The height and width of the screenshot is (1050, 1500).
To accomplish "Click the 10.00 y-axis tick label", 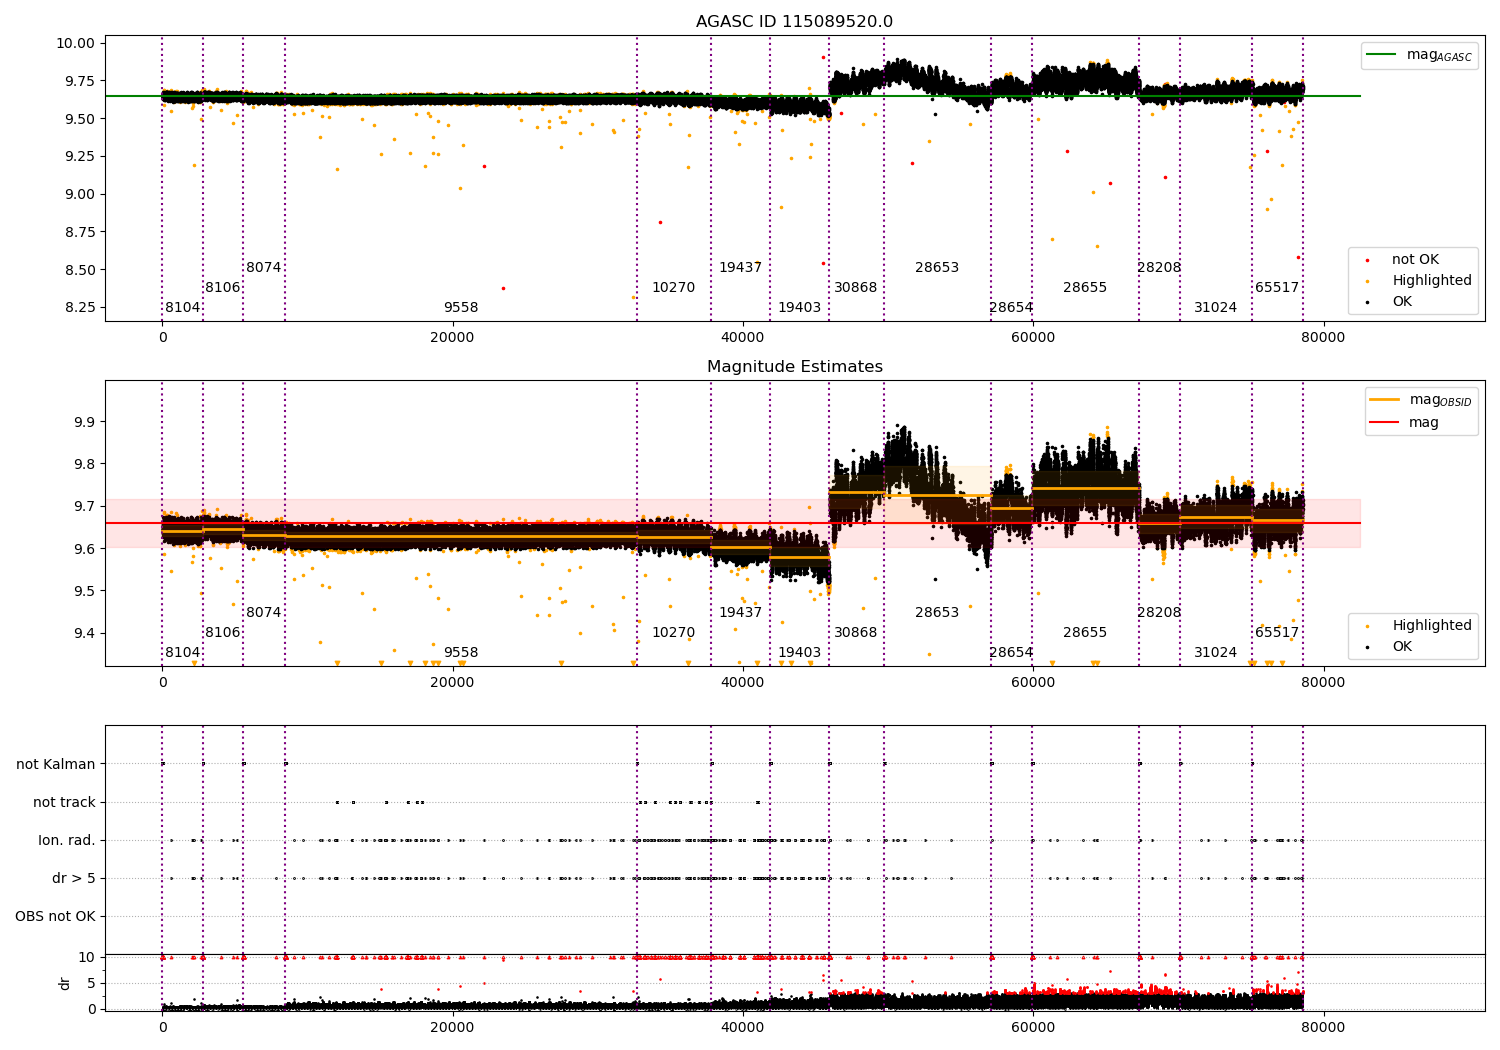I will coord(76,44).
